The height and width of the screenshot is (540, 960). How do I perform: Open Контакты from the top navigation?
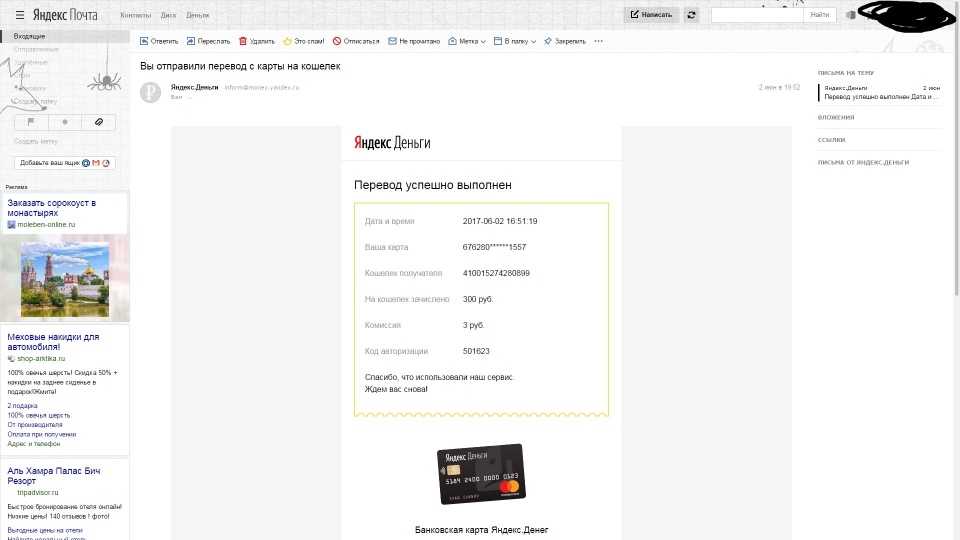click(135, 15)
